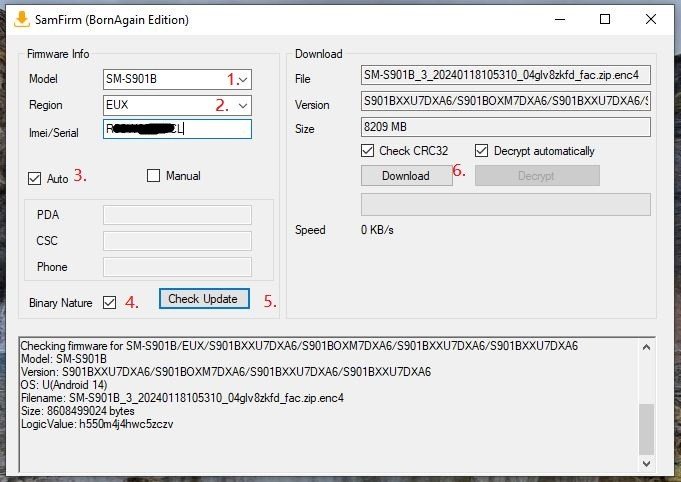Disable the Check CRC32 checkbox

[x=368, y=151]
